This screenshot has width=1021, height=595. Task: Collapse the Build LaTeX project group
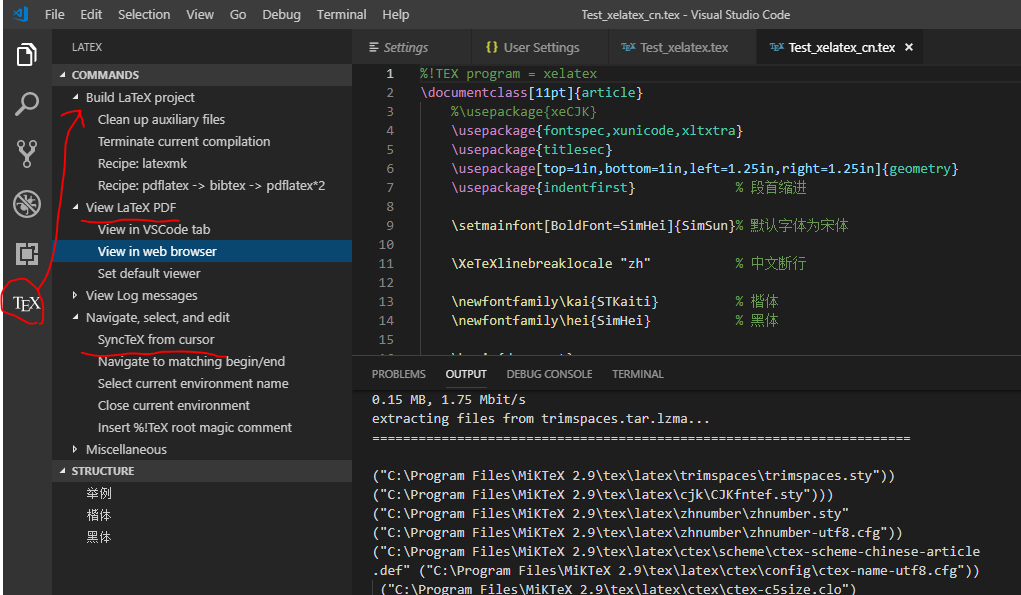click(76, 97)
